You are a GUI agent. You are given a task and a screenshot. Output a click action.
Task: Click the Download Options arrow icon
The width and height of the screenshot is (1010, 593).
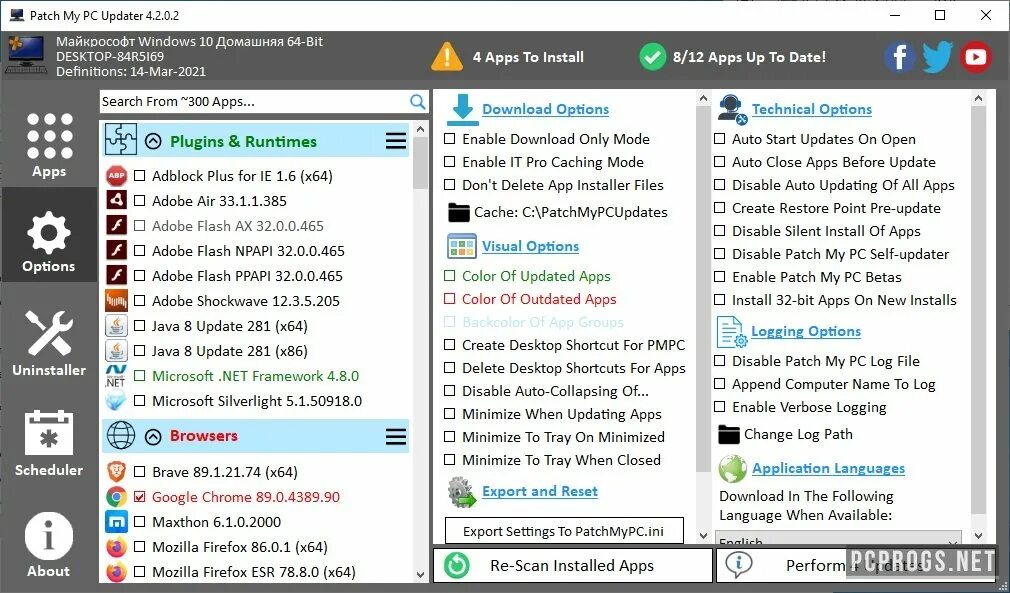[x=462, y=109]
